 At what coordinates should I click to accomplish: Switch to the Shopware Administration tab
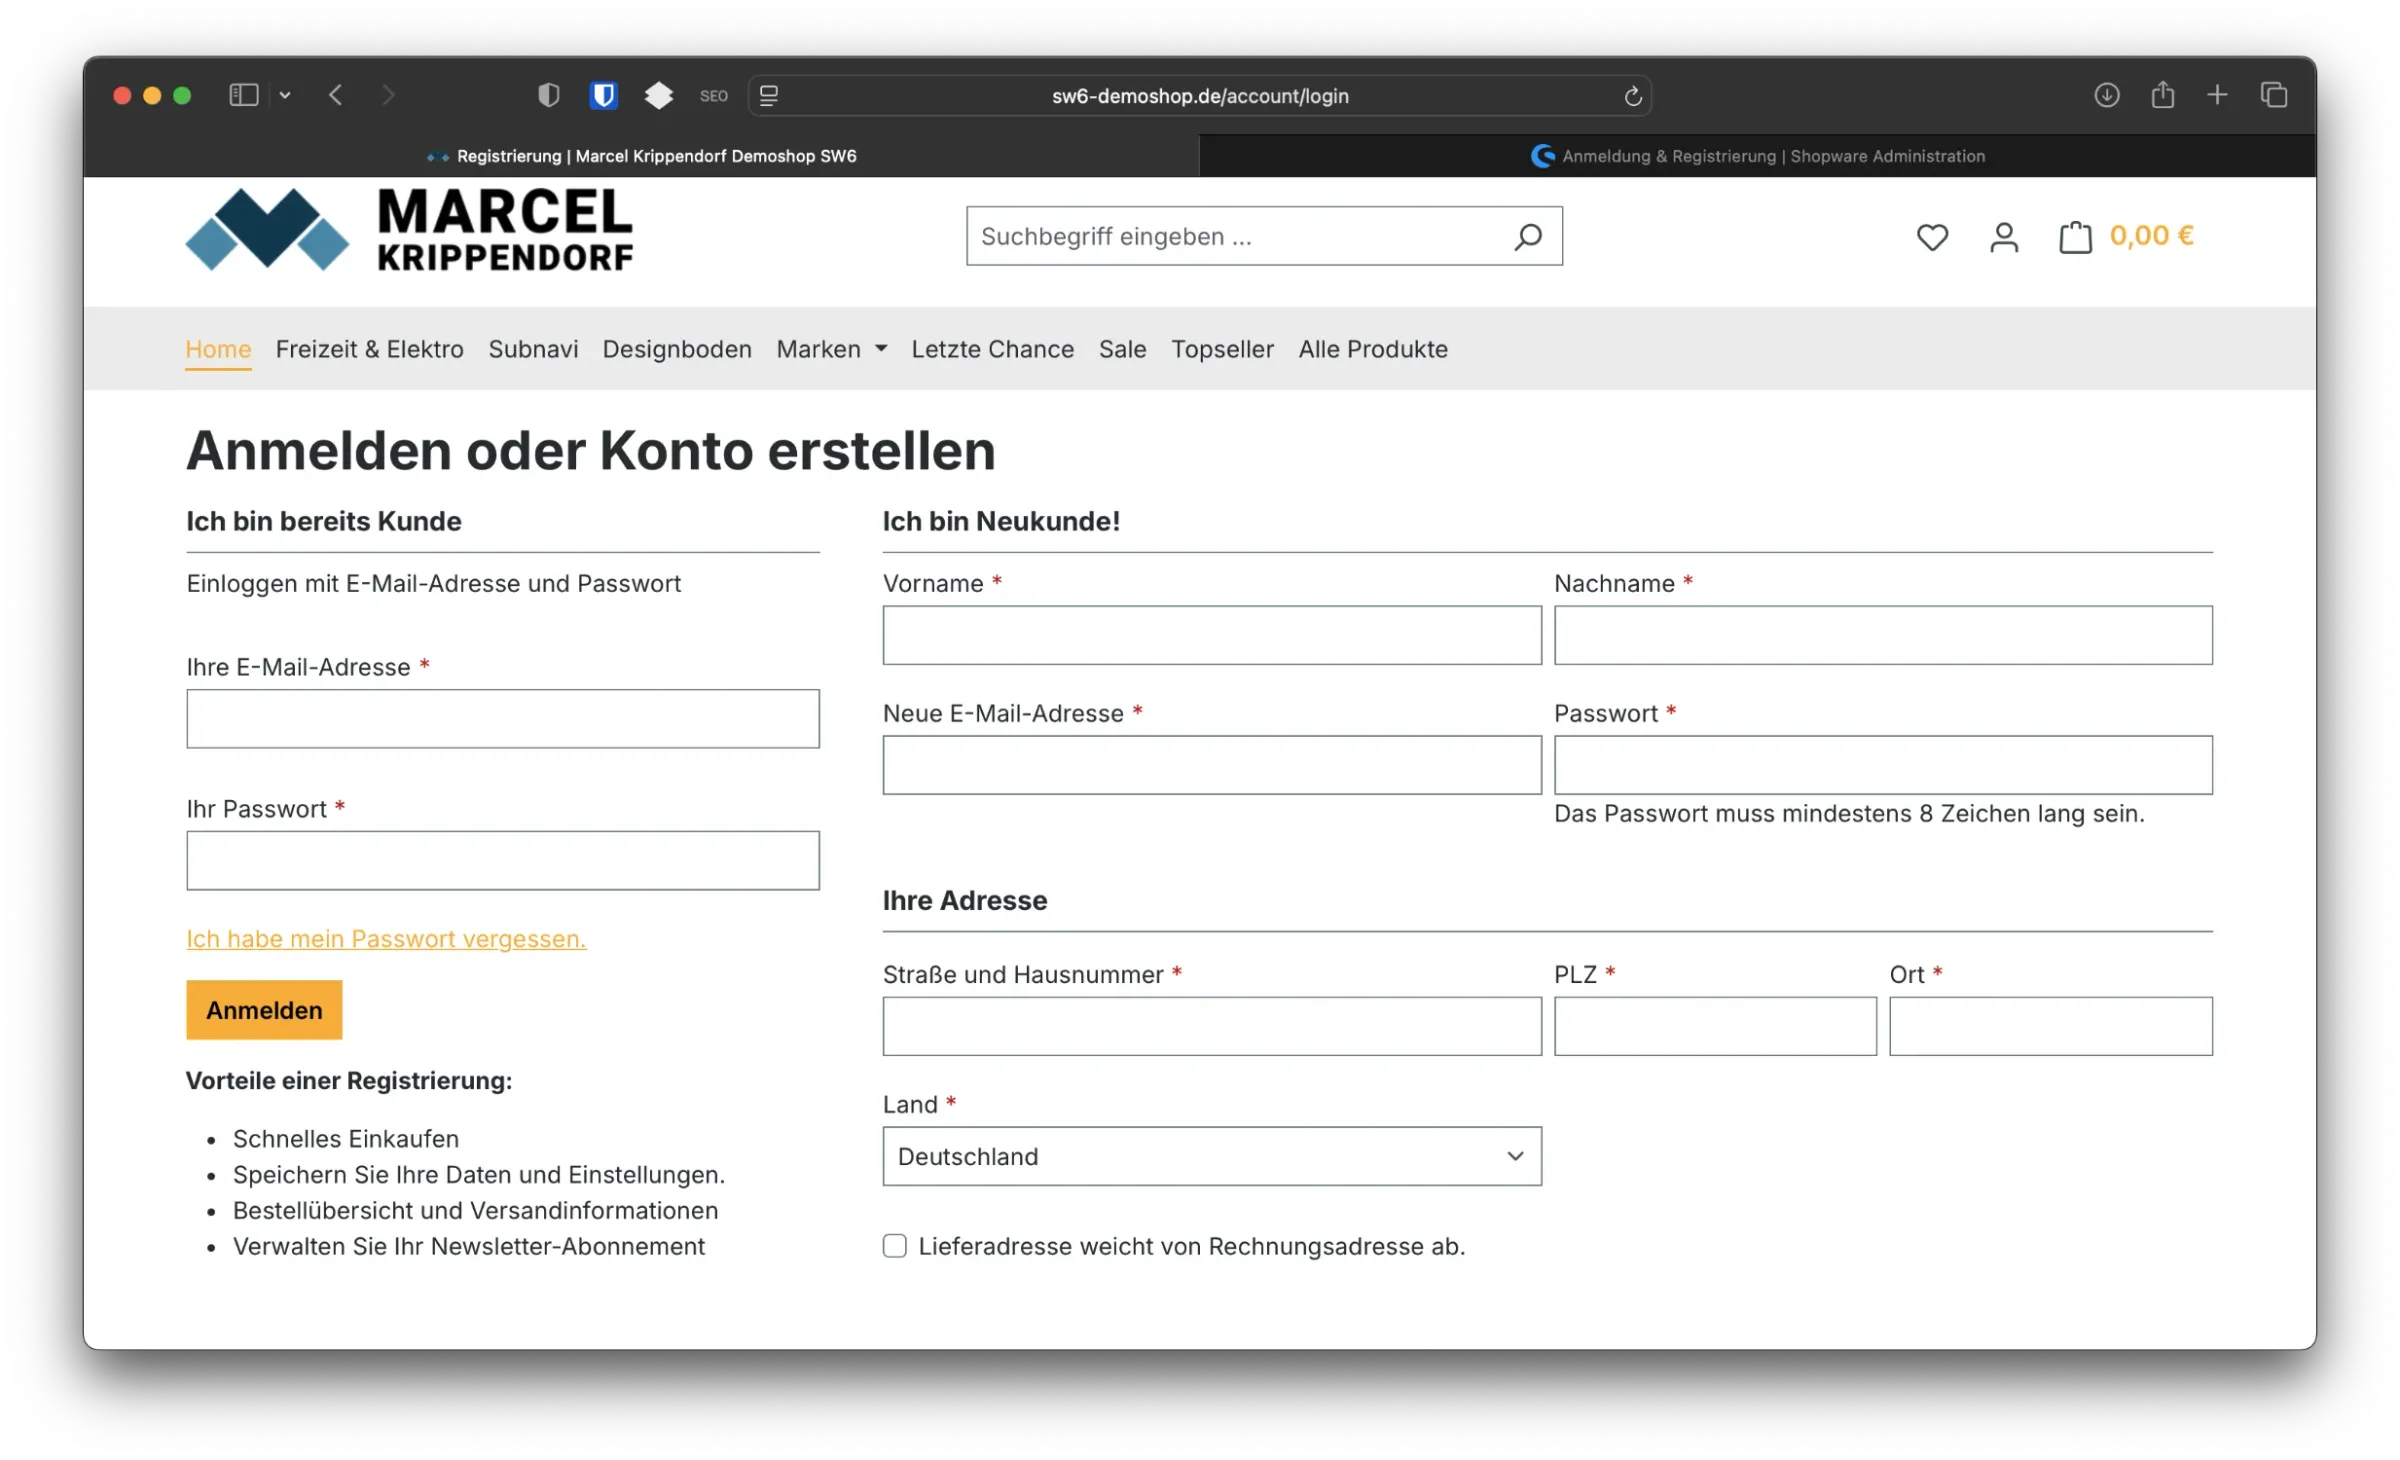pyautogui.click(x=1760, y=156)
